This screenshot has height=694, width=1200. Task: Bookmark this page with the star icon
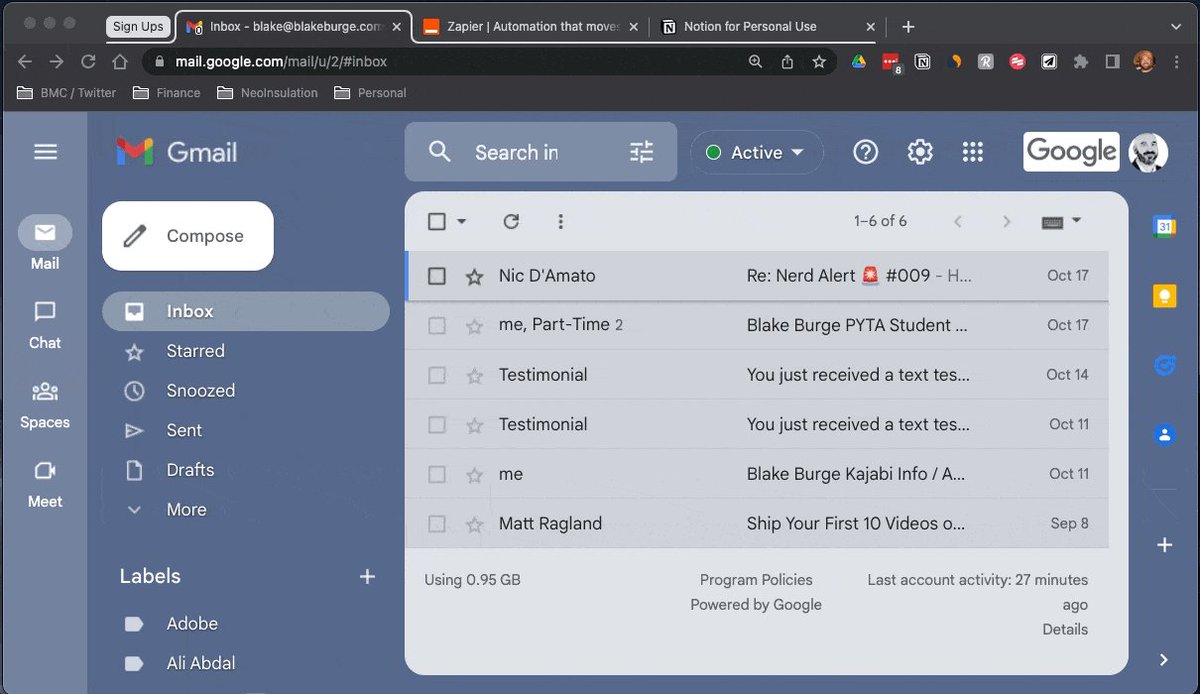(x=819, y=62)
